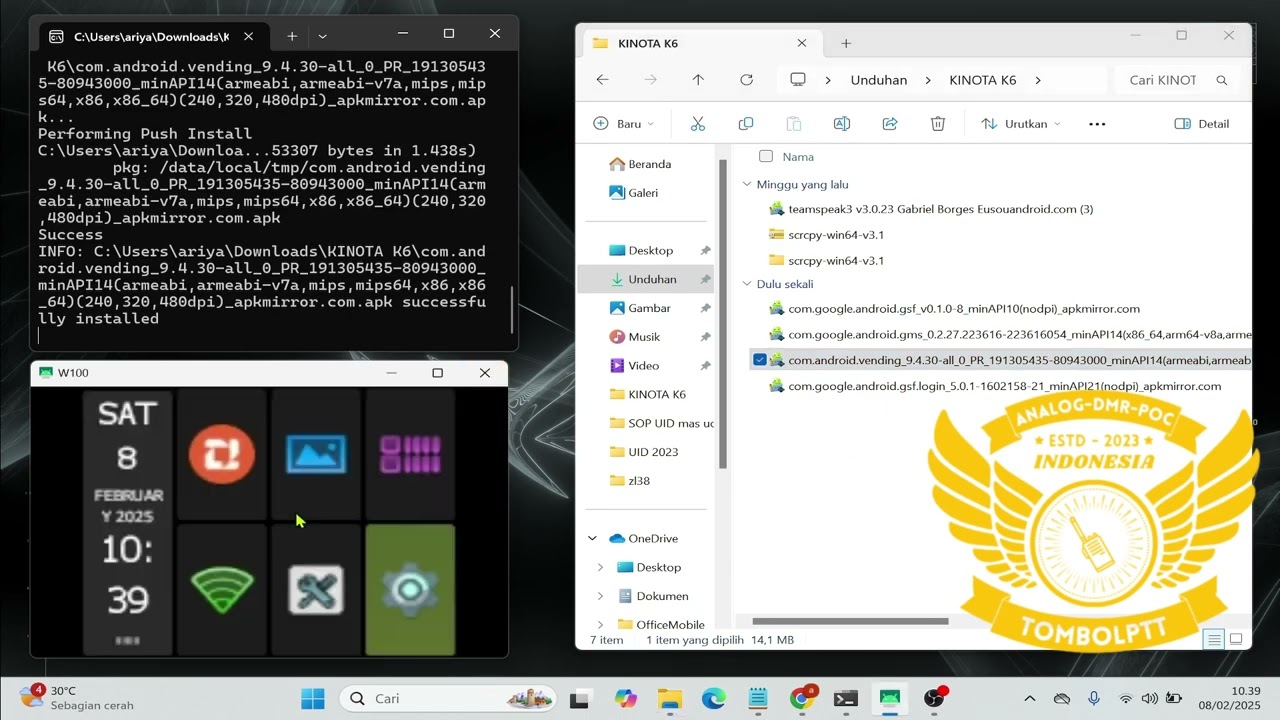Screen dimensions: 1280x720
Task: Unpin Video from quick access
Action: [x=705, y=366]
